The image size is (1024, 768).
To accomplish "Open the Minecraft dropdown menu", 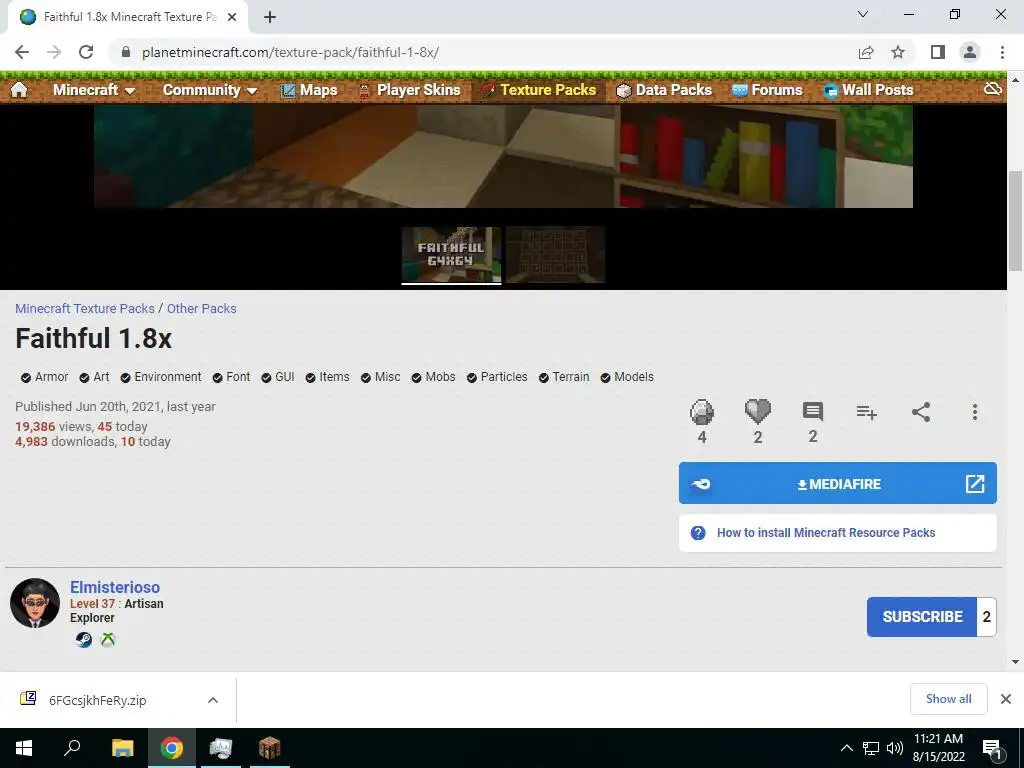I will (x=94, y=90).
